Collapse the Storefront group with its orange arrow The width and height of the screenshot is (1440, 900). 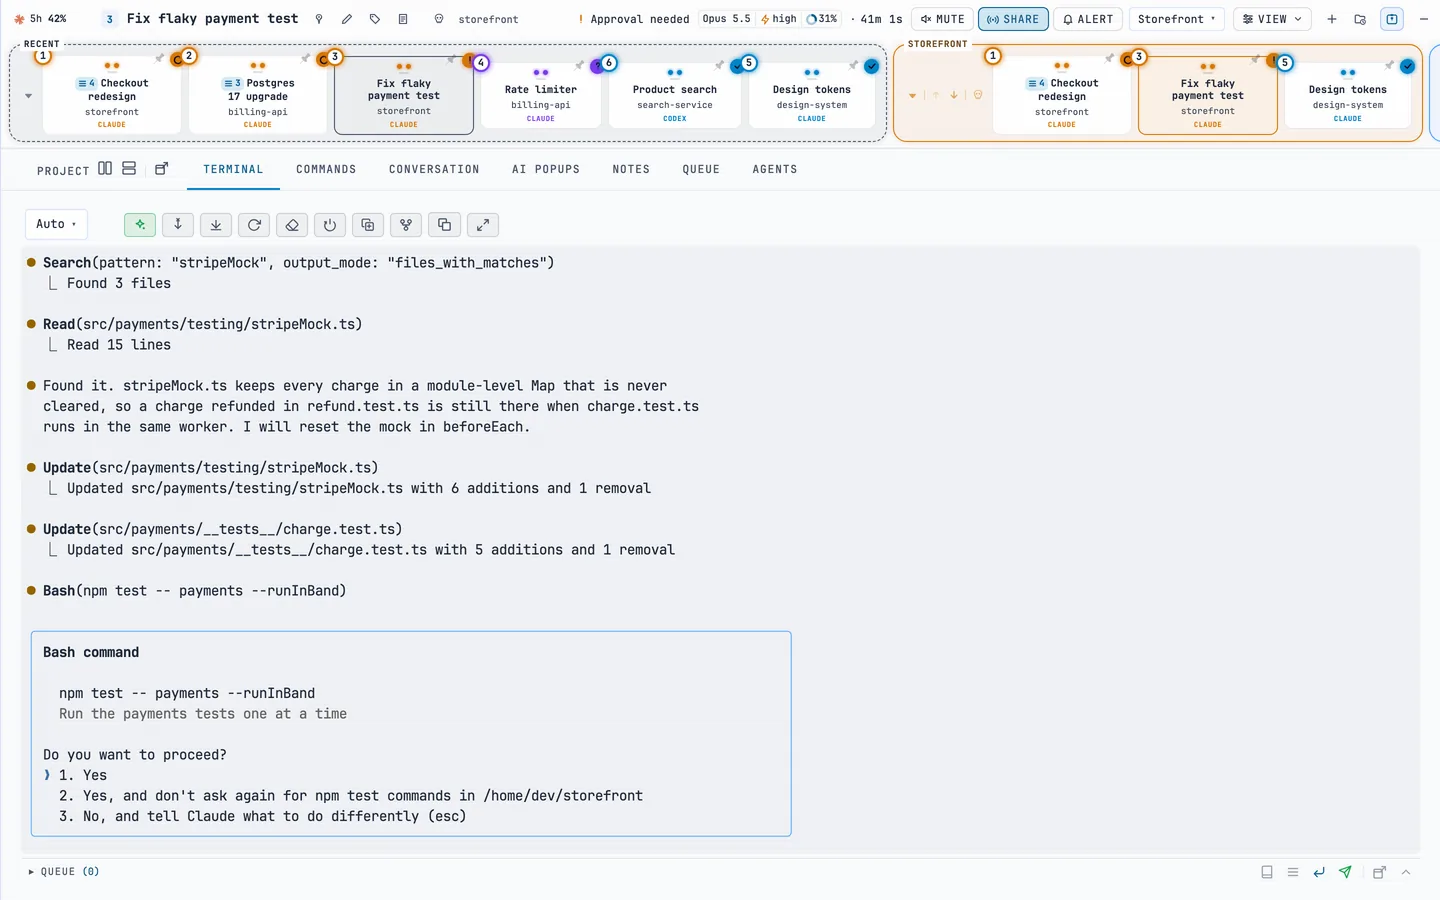click(x=912, y=96)
